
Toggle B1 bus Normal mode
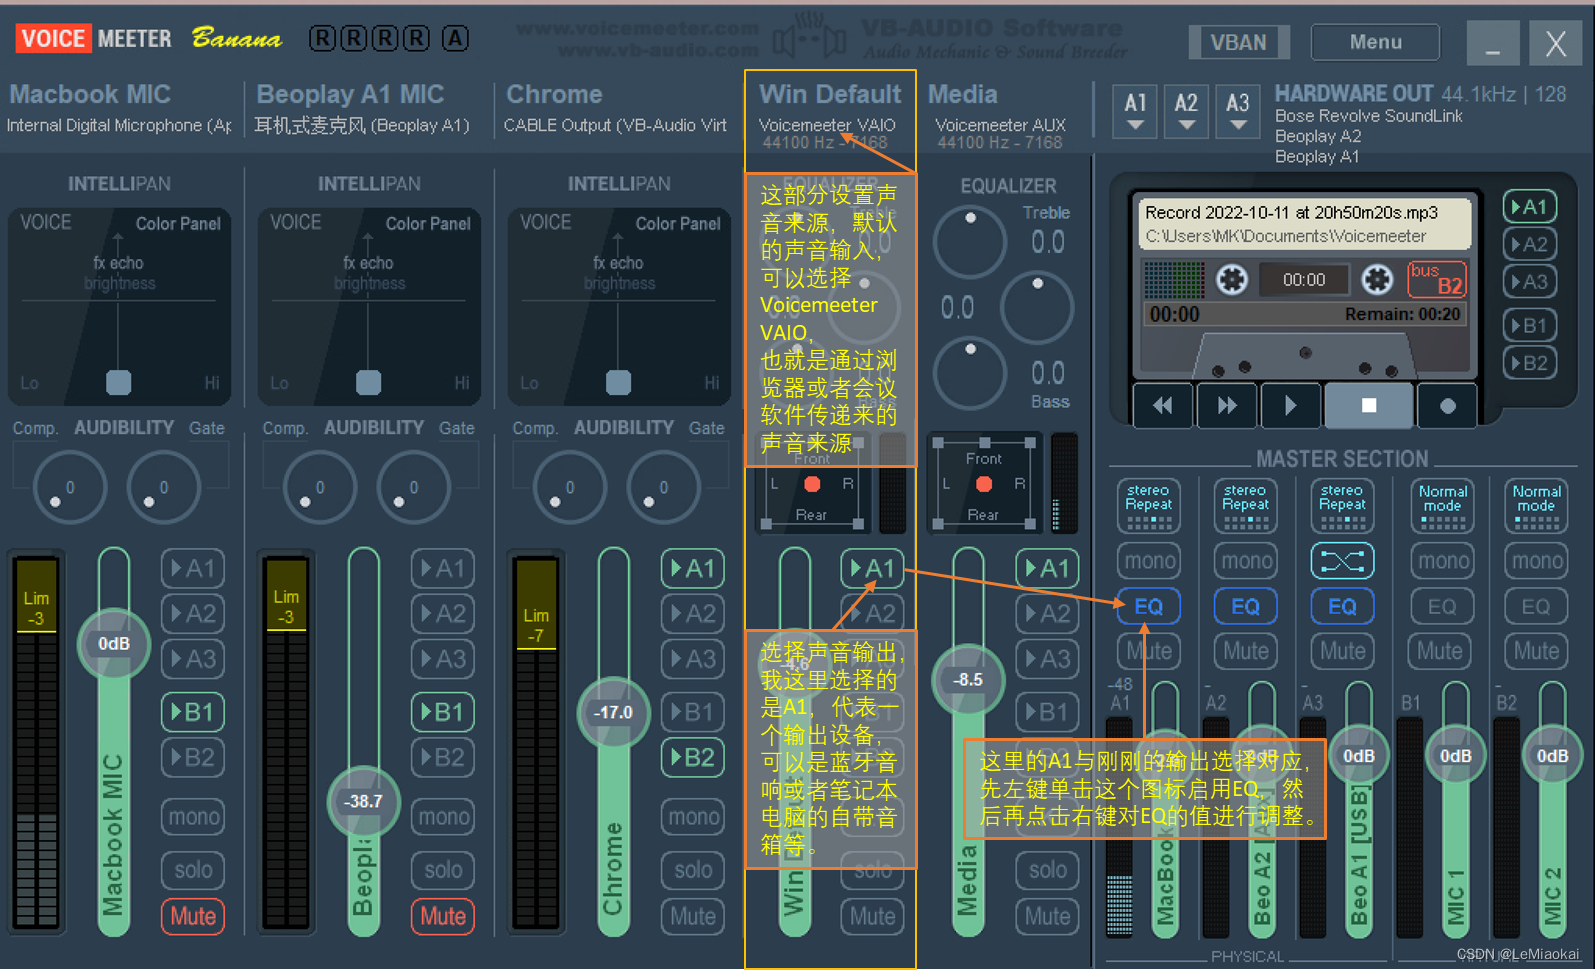click(1442, 505)
